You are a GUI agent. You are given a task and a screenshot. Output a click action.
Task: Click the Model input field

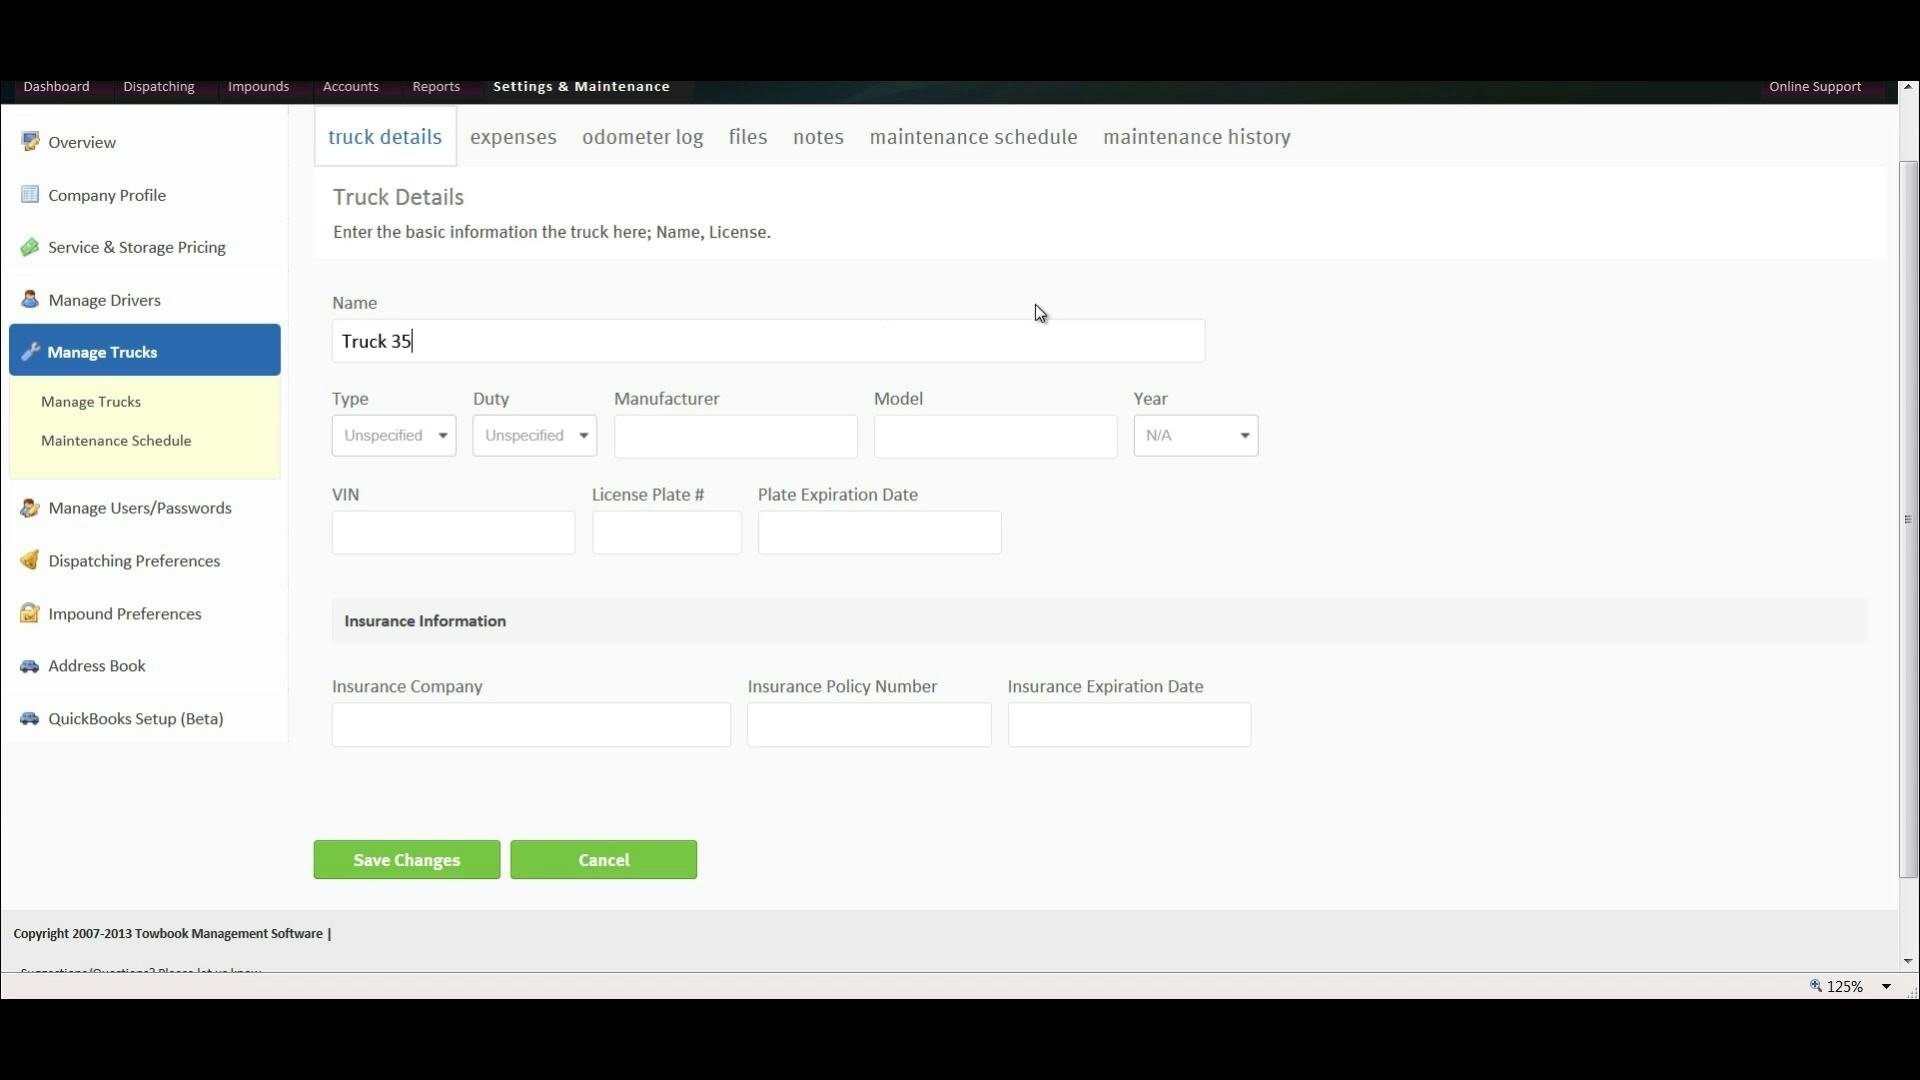tap(995, 436)
